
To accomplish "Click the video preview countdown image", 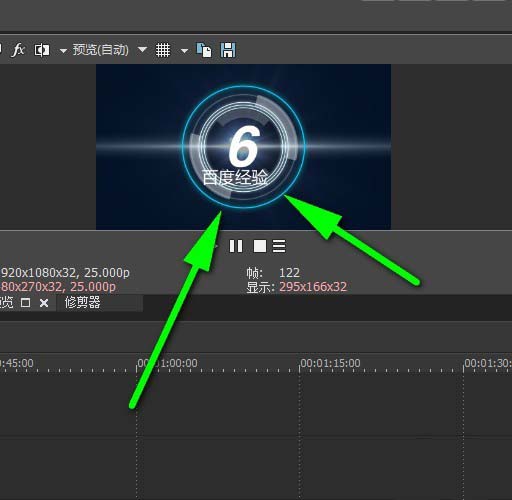I will (243, 147).
